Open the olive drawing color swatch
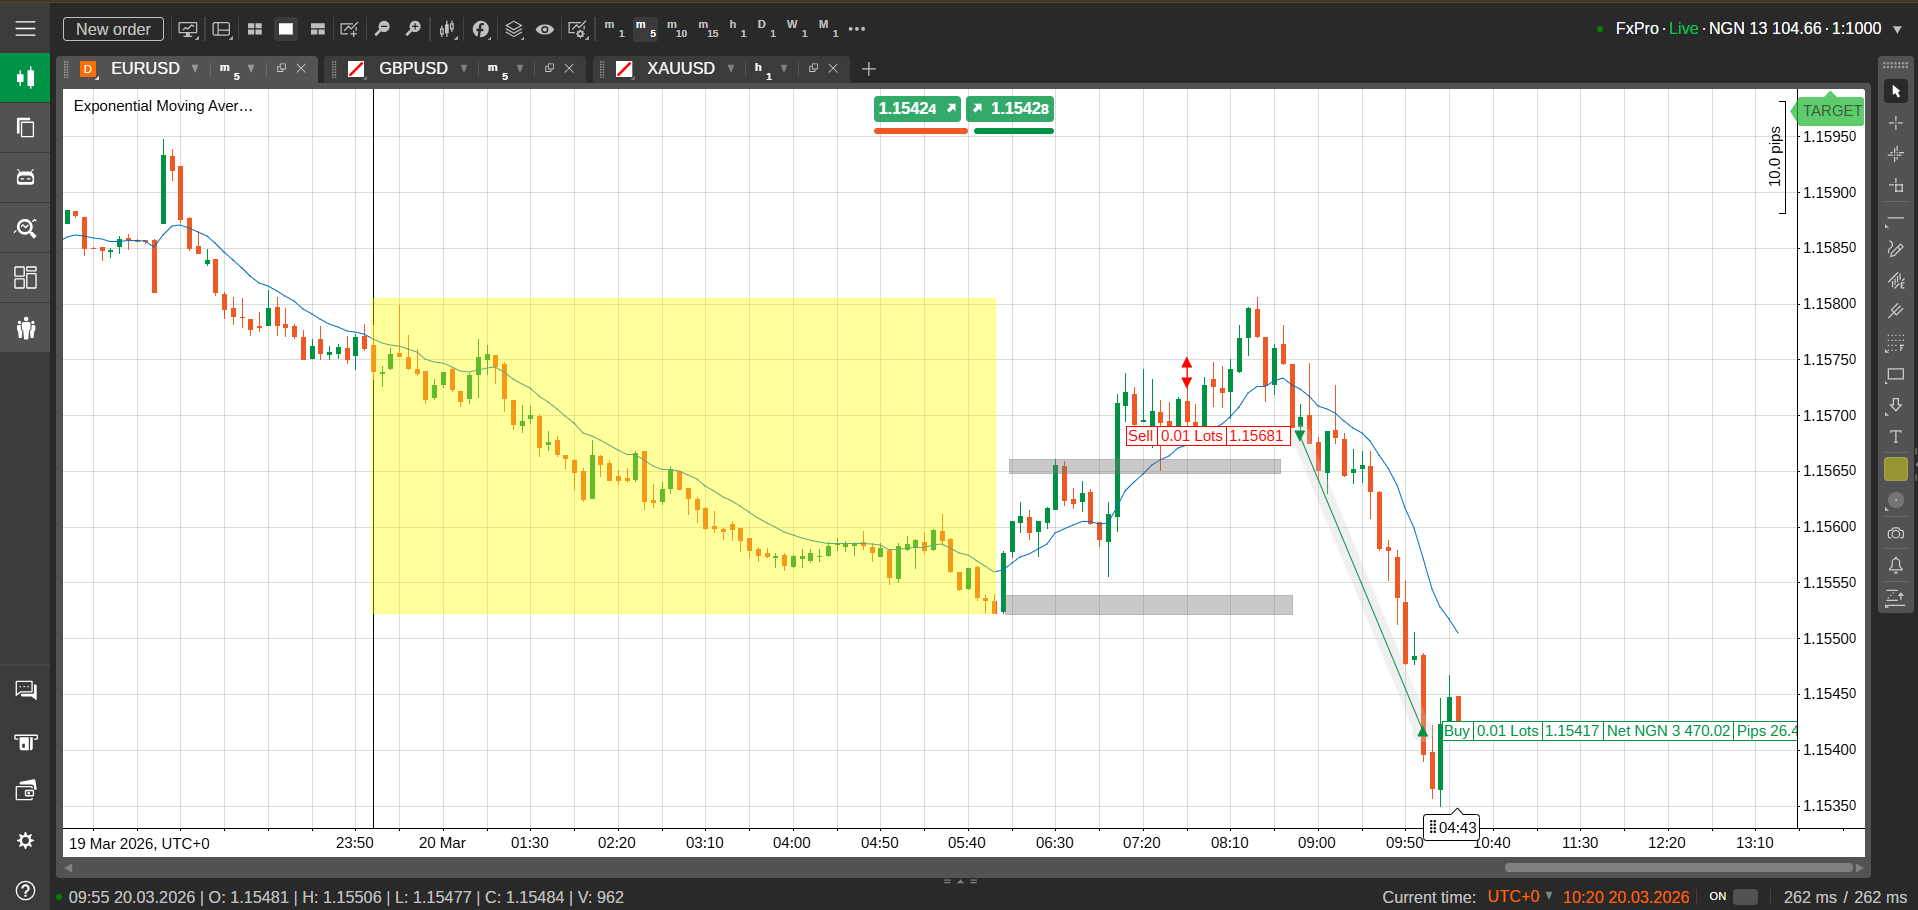Screen dimensions: 1918x910 tap(1895, 469)
